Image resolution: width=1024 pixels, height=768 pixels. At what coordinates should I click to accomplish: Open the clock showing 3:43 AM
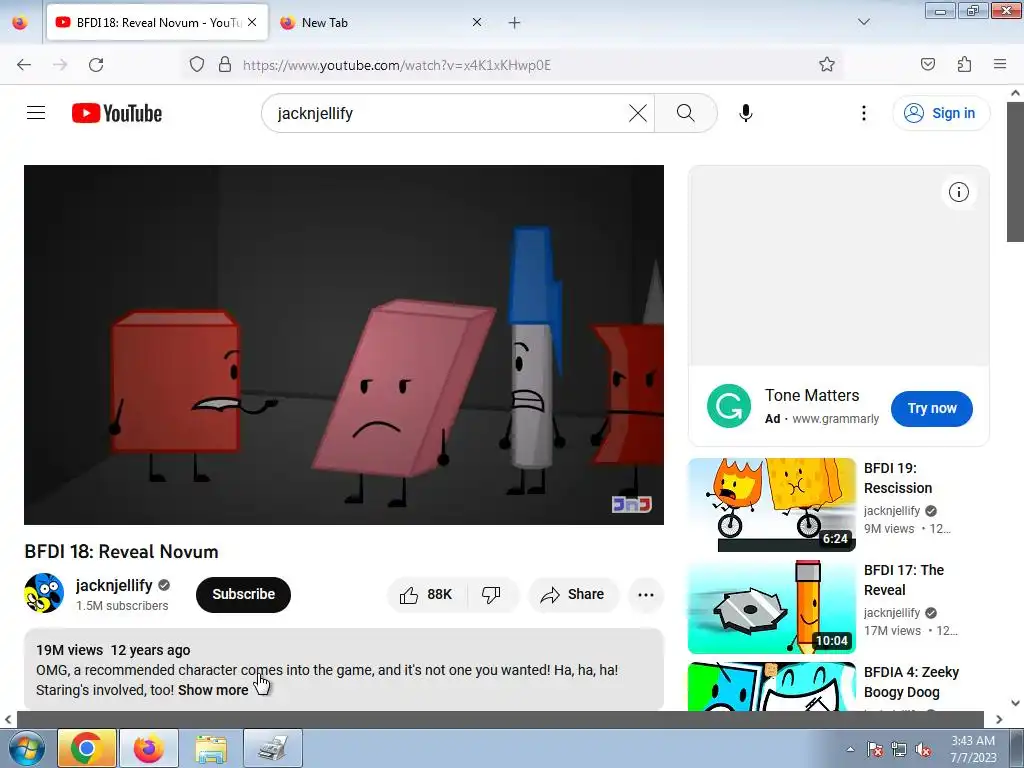coord(973,749)
